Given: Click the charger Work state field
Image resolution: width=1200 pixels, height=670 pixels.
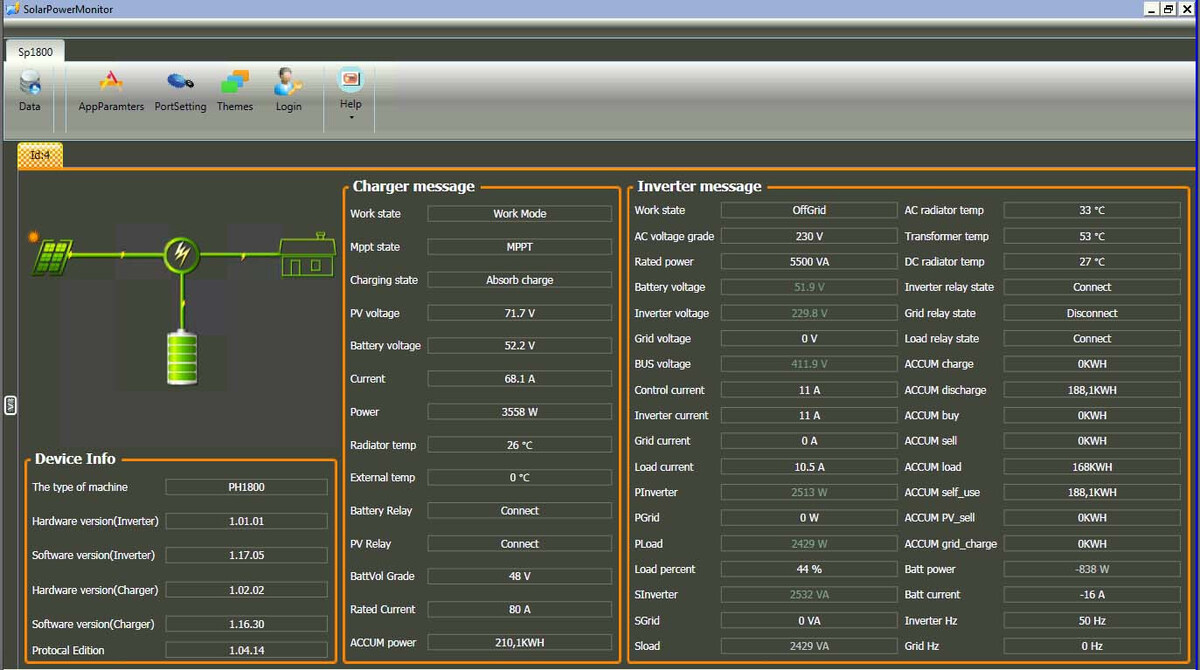Looking at the screenshot, I should (519, 214).
